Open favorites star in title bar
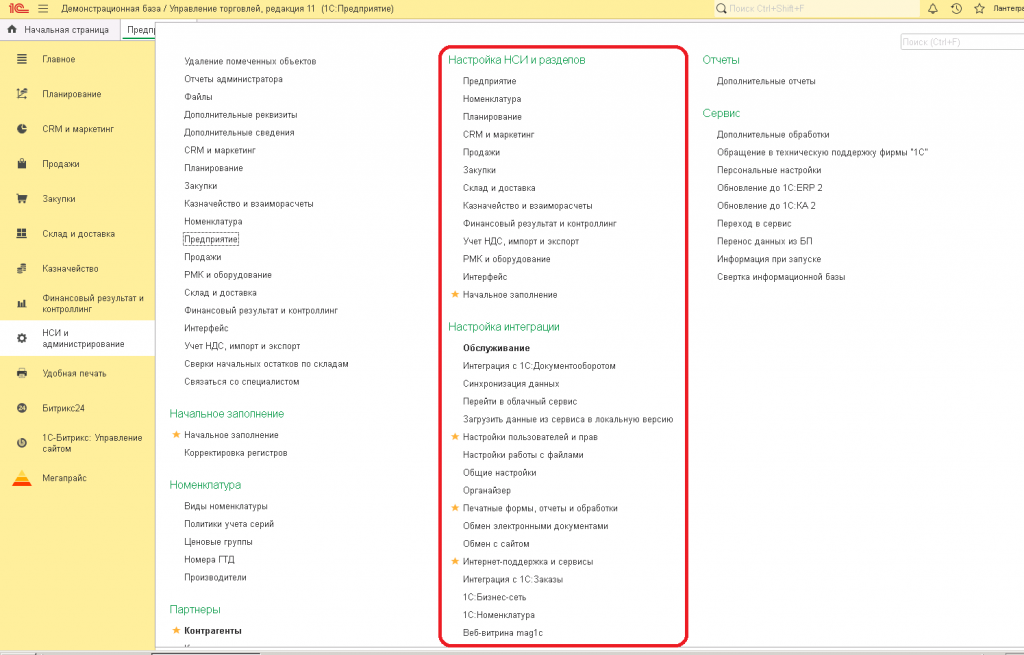The width and height of the screenshot is (1024, 655). (979, 8)
